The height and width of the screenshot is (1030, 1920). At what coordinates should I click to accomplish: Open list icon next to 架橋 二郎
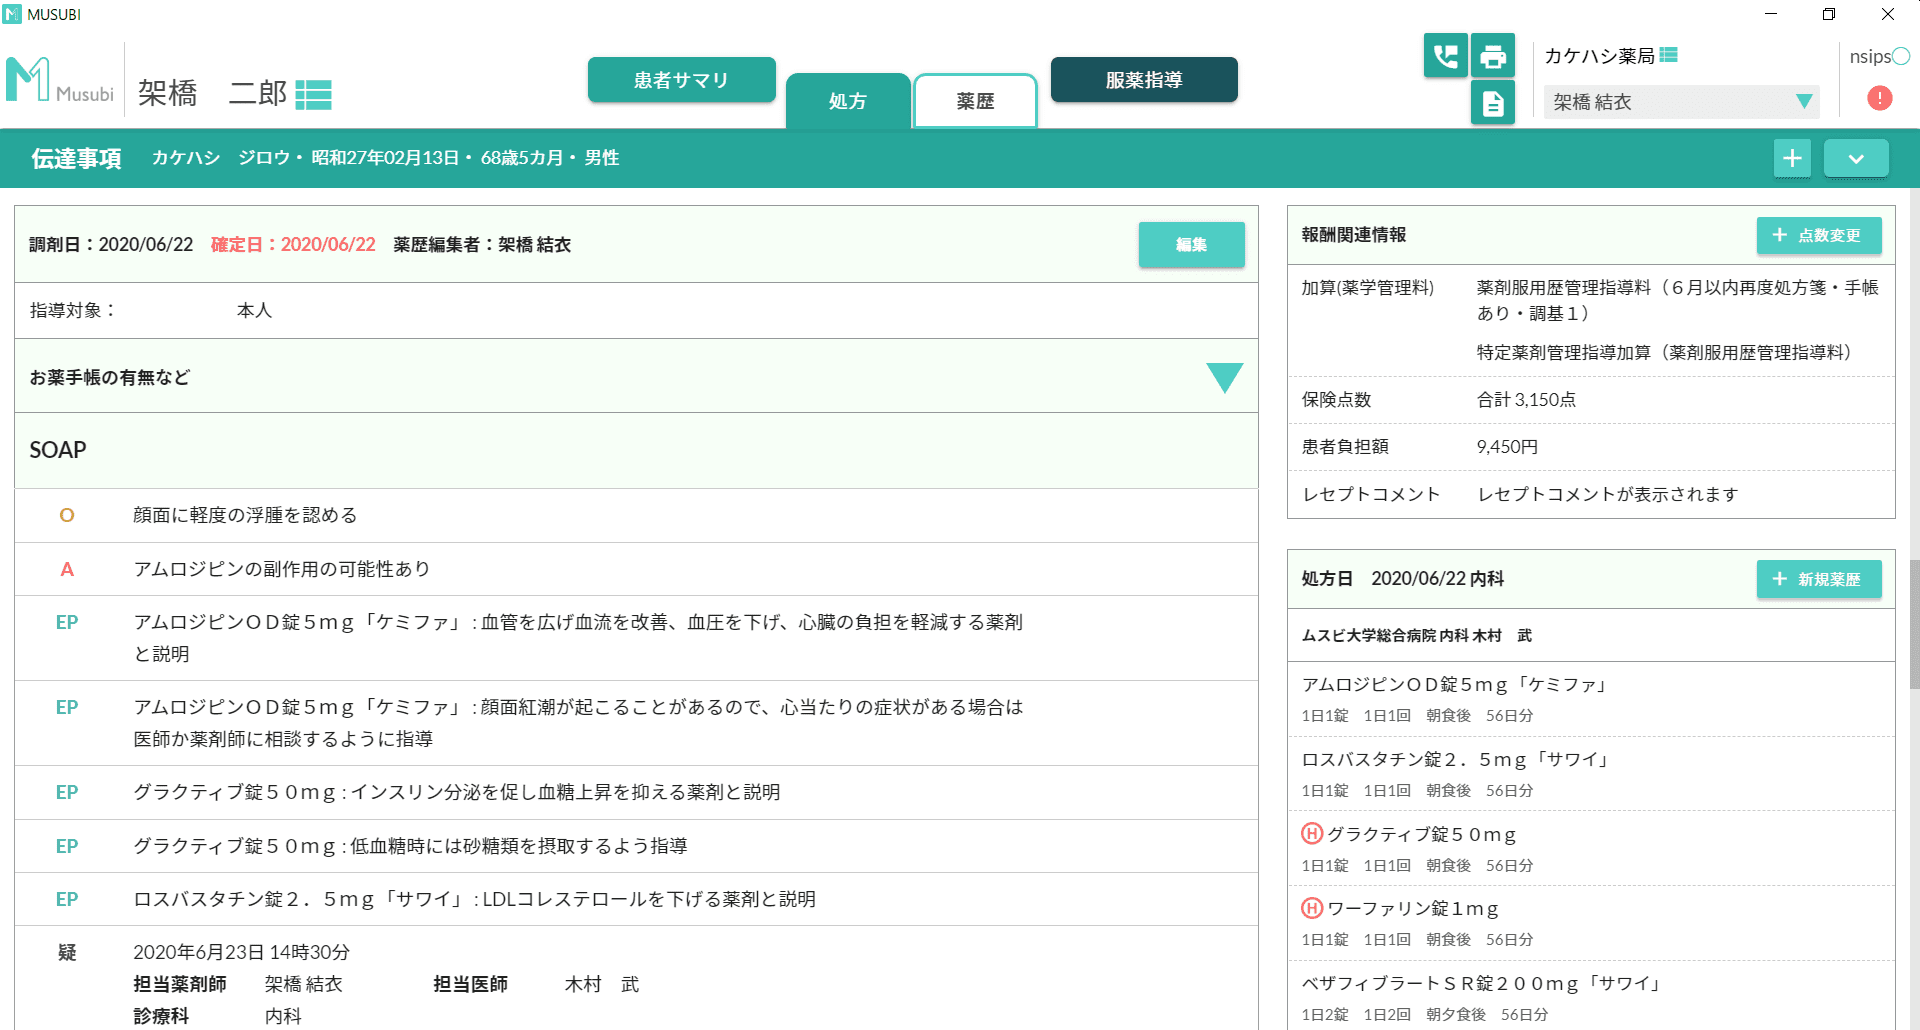313,95
